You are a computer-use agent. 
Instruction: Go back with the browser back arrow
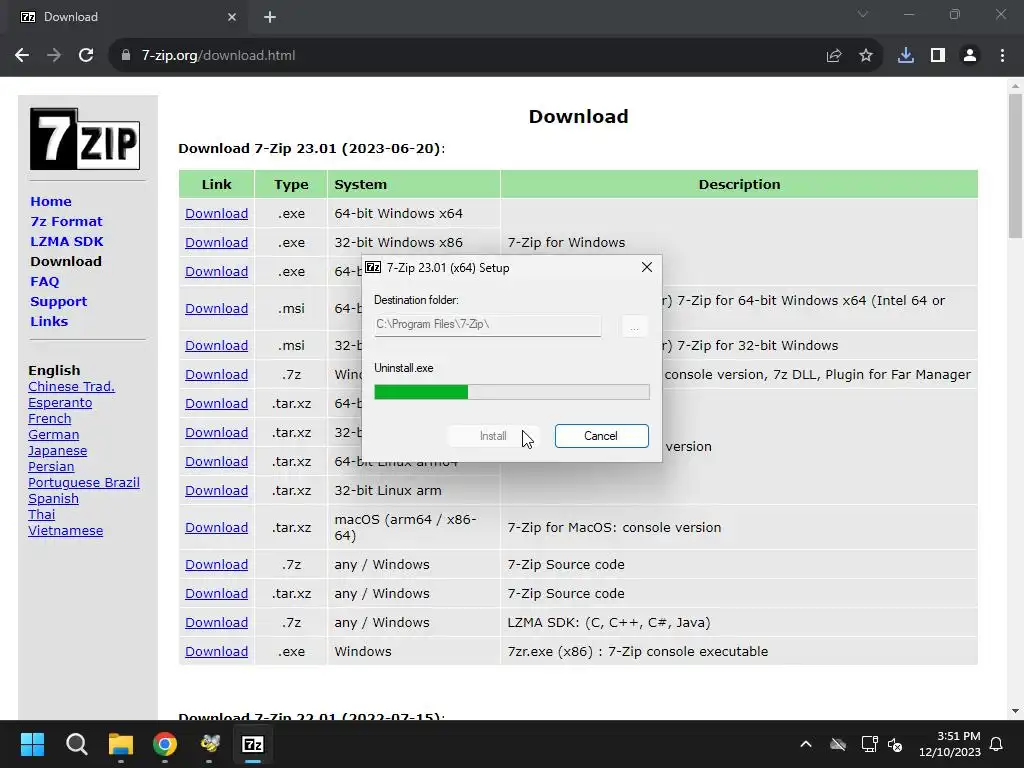(x=22, y=56)
